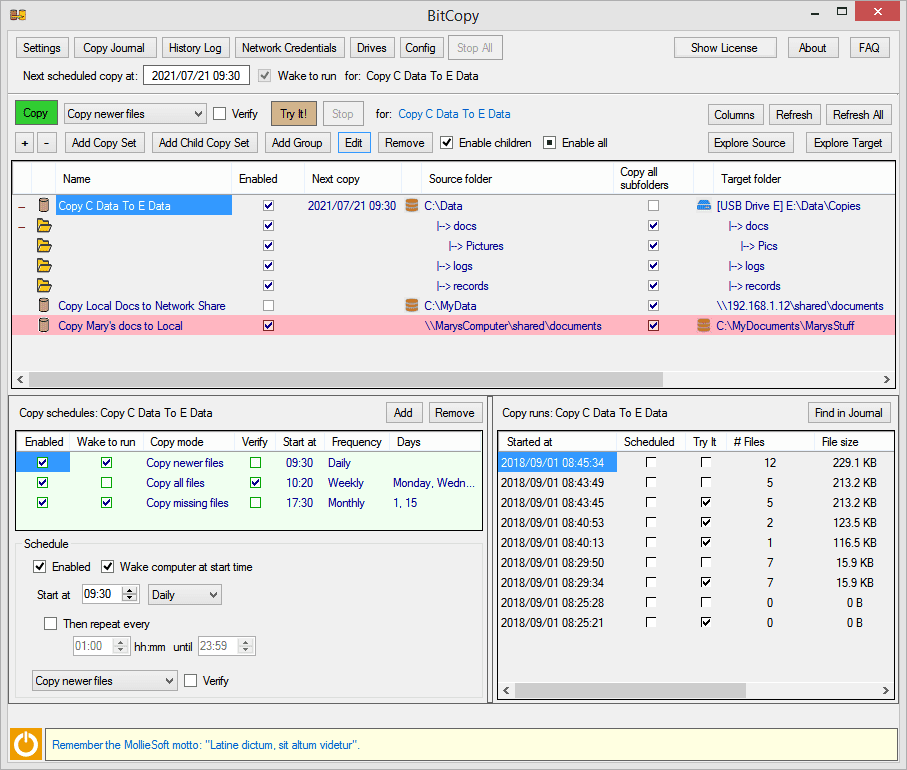
Task: Click the copy sets horizontal scrollbar
Action: [x=345, y=380]
